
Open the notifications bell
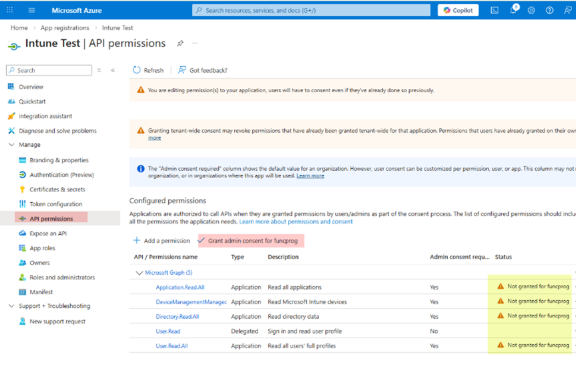coord(513,10)
